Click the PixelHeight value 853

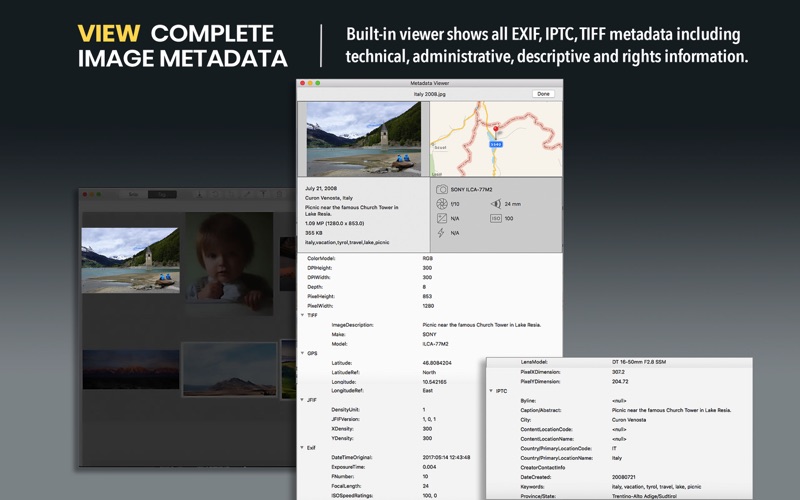tap(427, 296)
